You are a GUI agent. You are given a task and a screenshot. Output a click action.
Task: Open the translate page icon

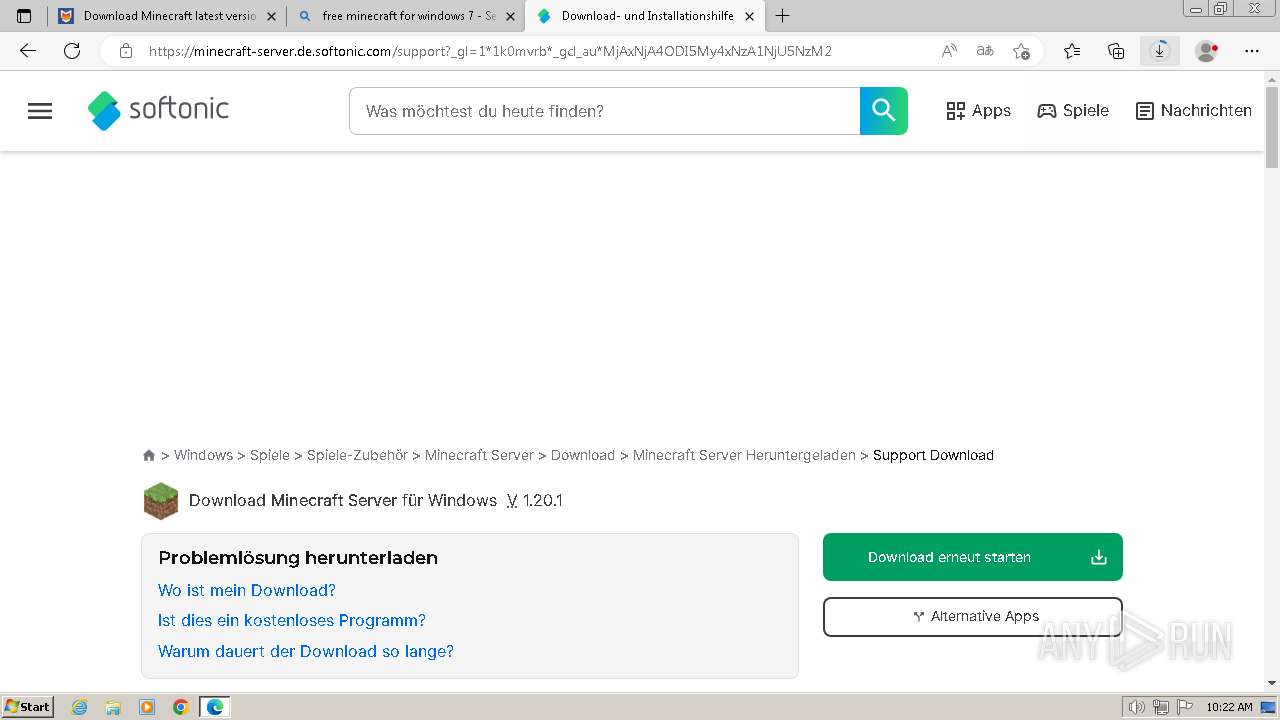[985, 51]
